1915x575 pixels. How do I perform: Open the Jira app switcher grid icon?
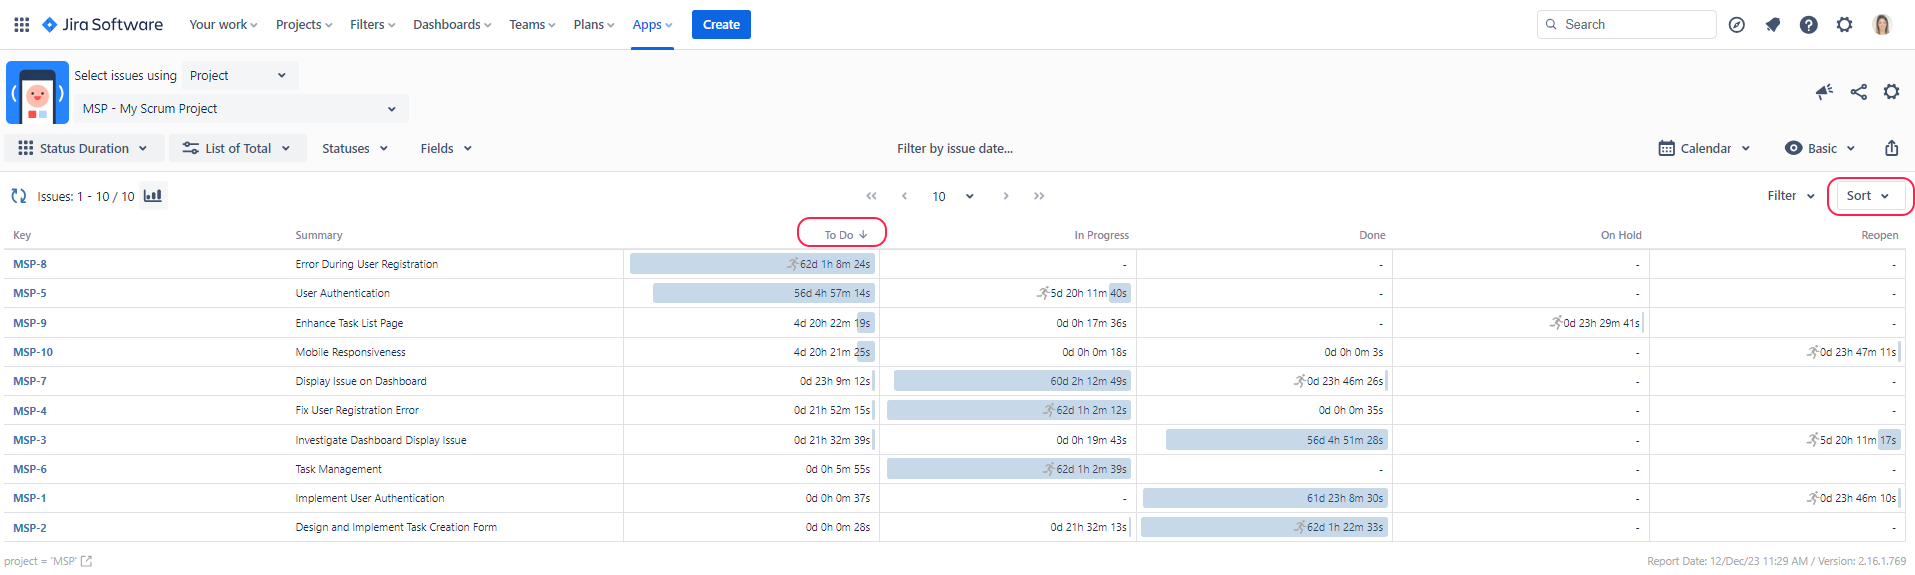[x=21, y=24]
